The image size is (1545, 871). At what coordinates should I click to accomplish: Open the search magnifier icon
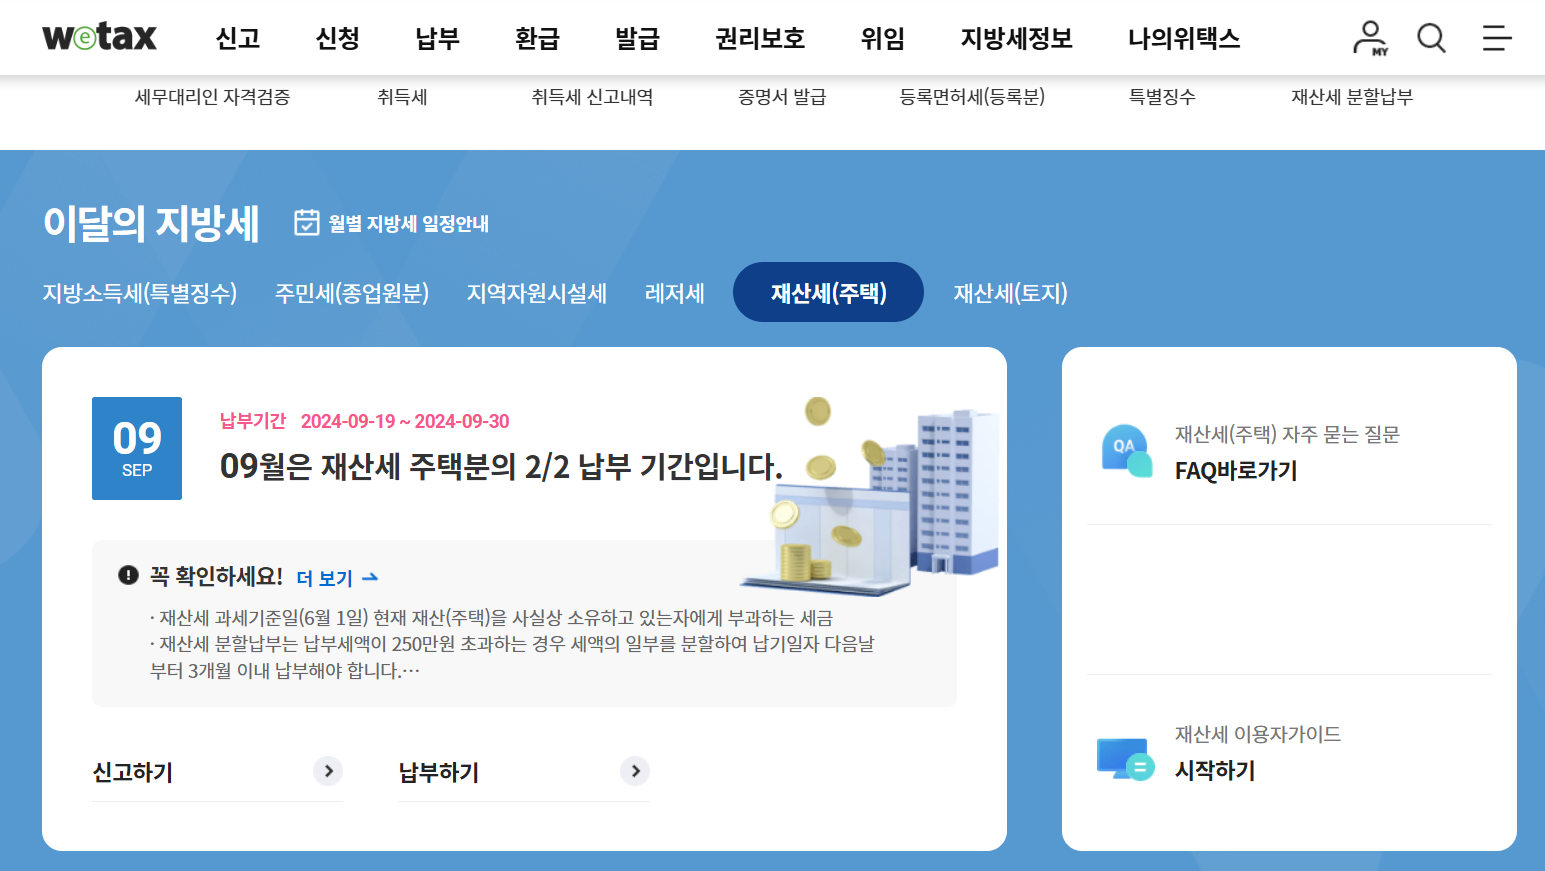[x=1431, y=38]
